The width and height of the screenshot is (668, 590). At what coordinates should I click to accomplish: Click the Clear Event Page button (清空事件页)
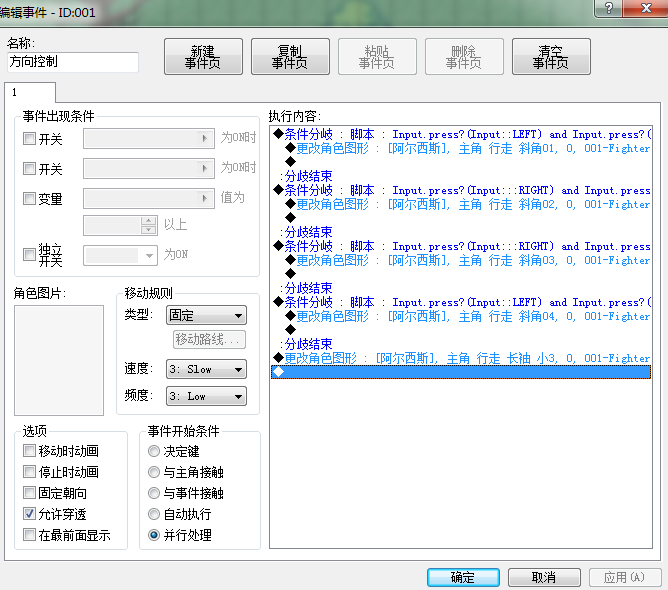click(551, 57)
